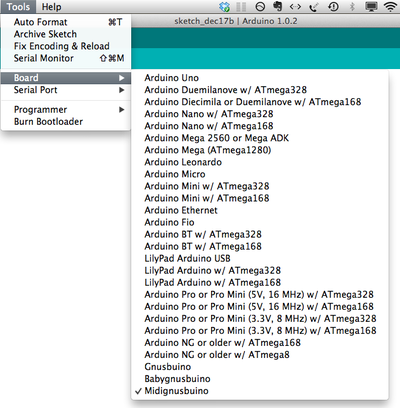Screen dimensions: 400x408
Task: Choose Arduino BT w/ ATmega168
Action: tap(260, 246)
